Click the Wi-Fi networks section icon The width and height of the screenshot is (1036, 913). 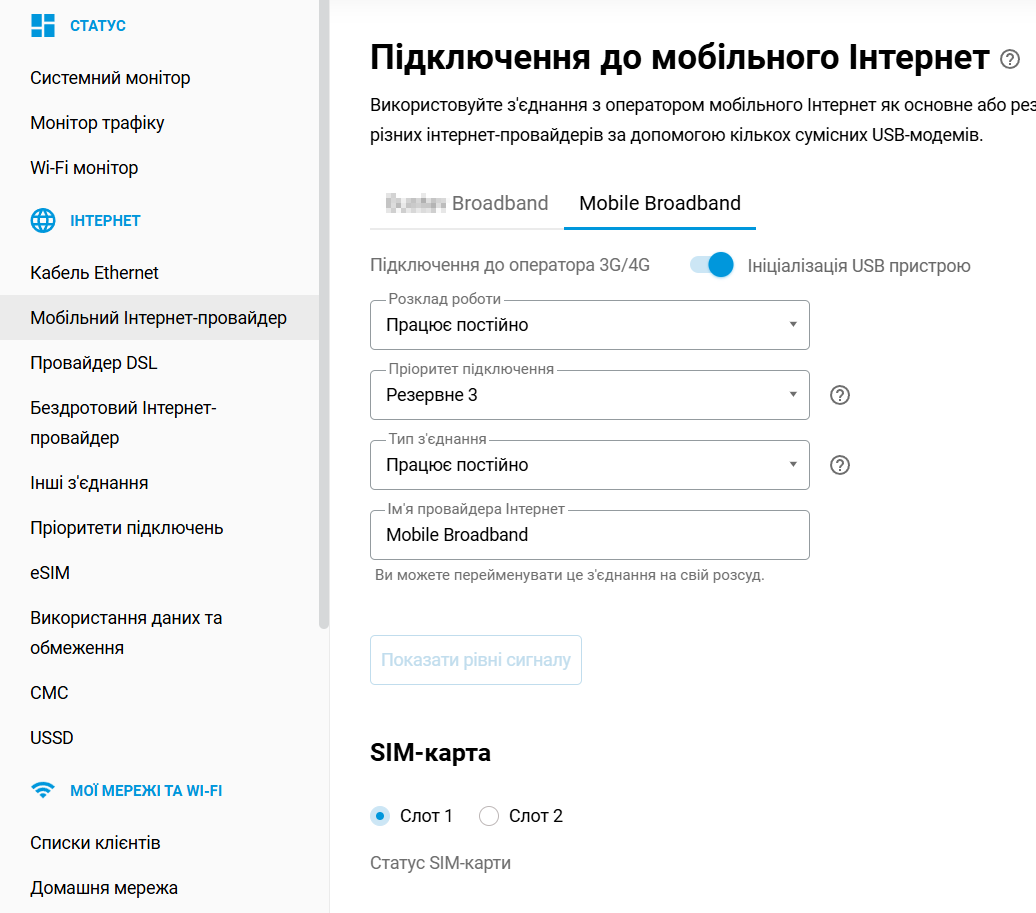(43, 790)
